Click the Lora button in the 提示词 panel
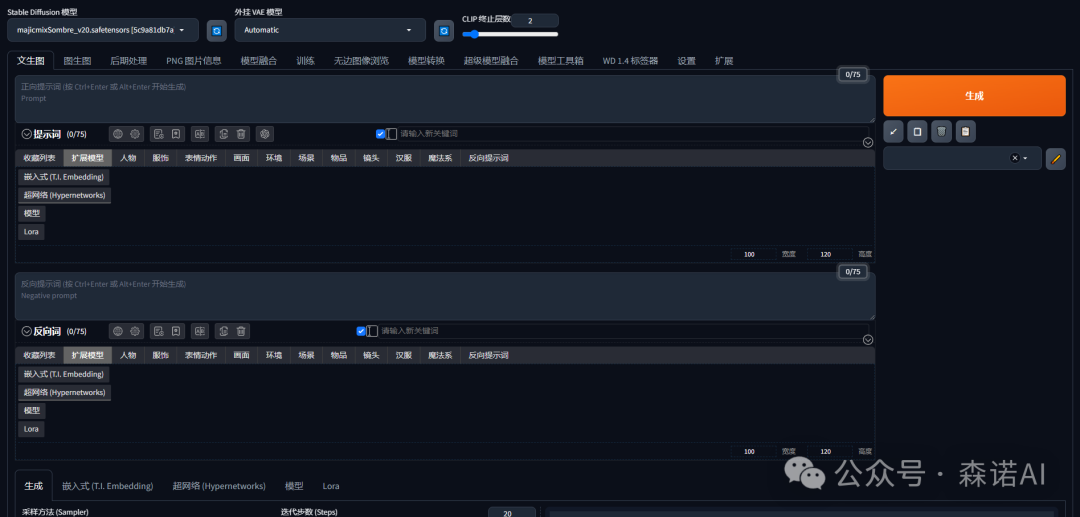The image size is (1080, 517). 32,232
